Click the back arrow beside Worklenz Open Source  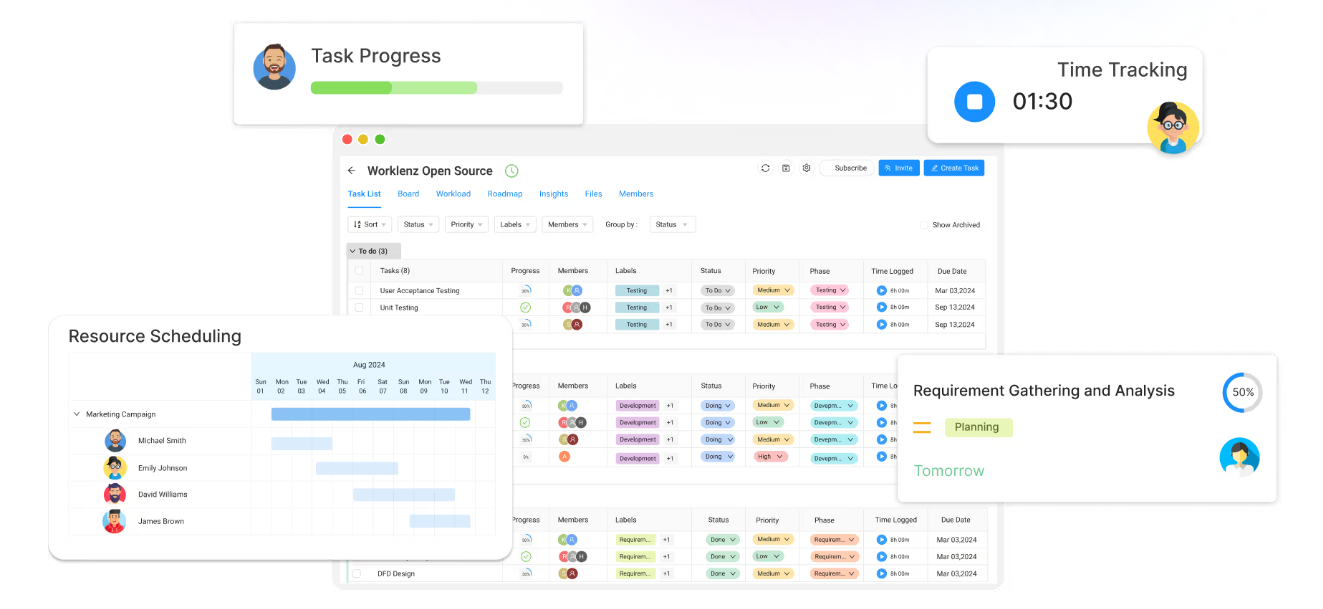pos(351,171)
